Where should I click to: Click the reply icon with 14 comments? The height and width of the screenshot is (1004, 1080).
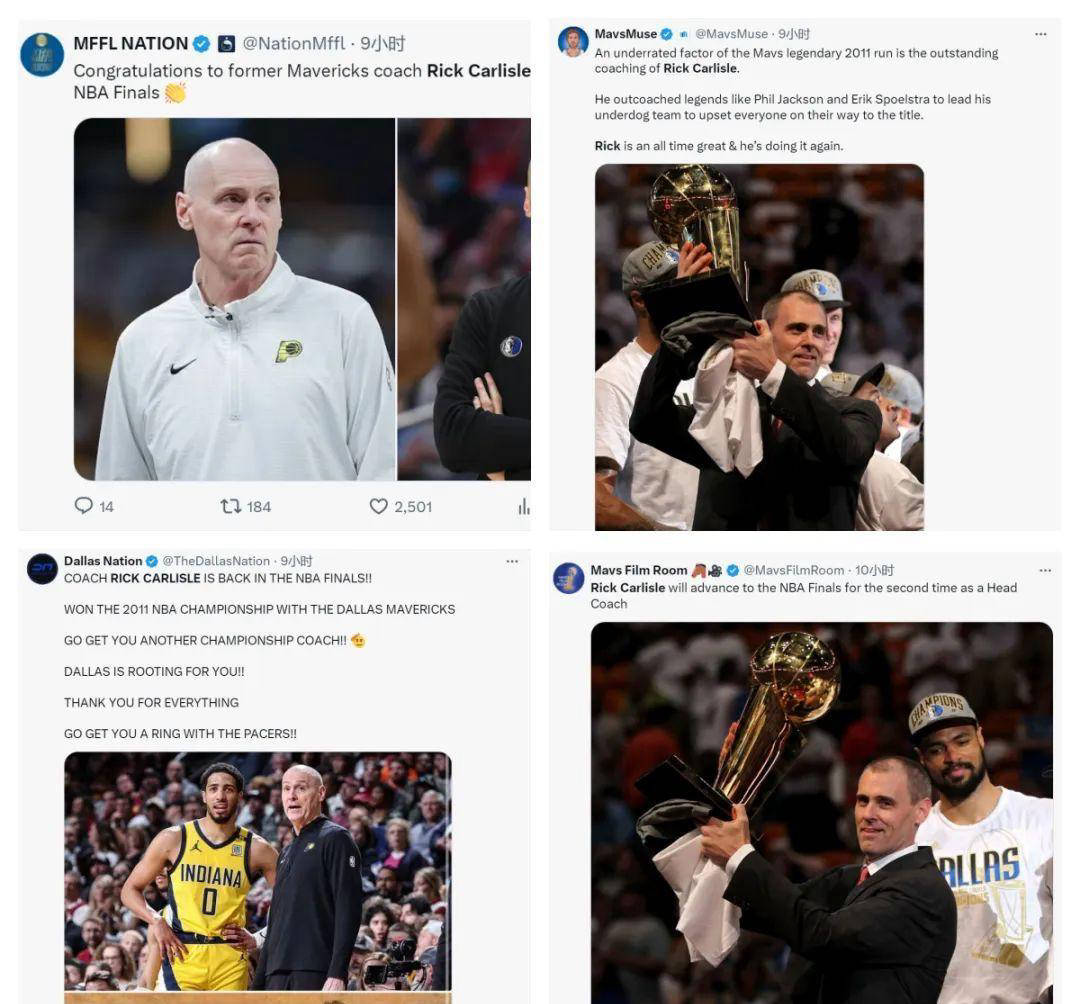(83, 506)
